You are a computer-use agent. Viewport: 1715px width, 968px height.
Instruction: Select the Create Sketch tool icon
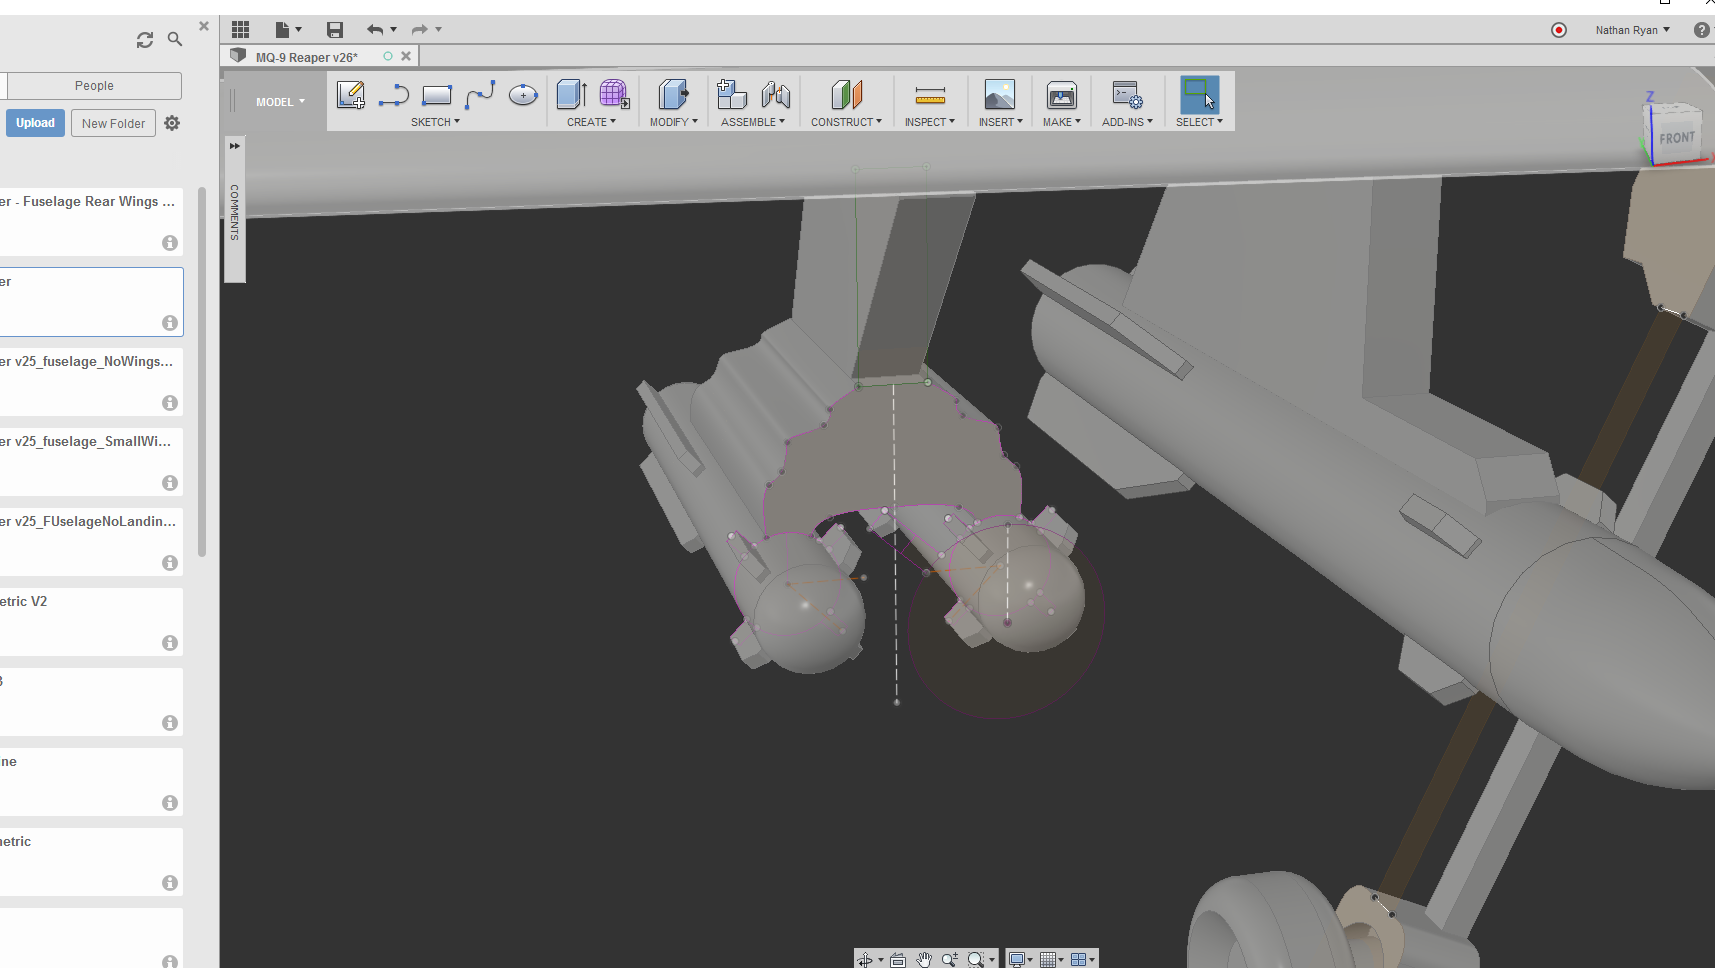pyautogui.click(x=351, y=95)
